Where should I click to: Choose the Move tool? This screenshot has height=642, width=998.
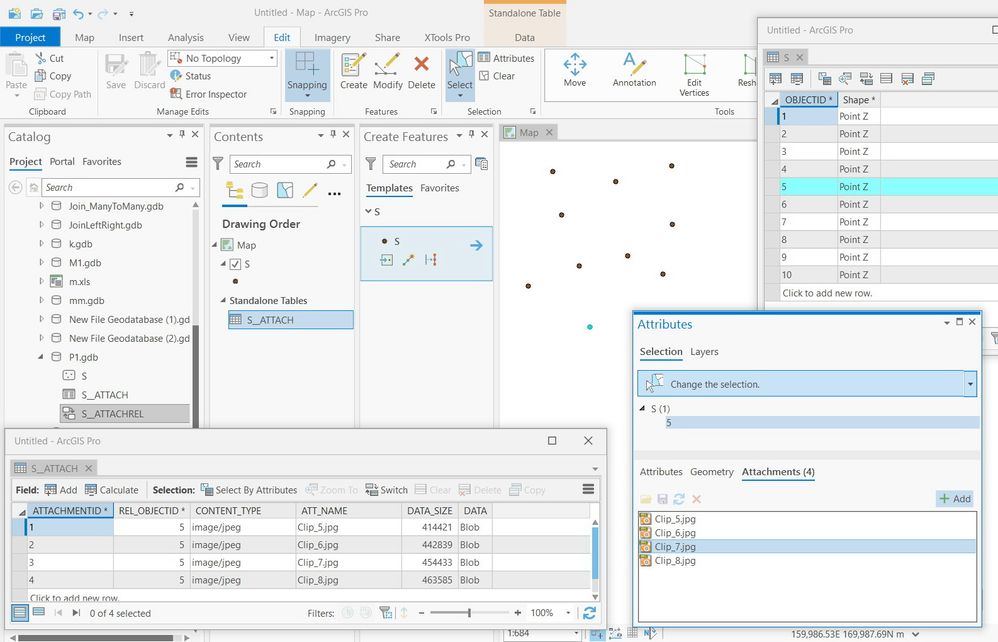pos(575,70)
